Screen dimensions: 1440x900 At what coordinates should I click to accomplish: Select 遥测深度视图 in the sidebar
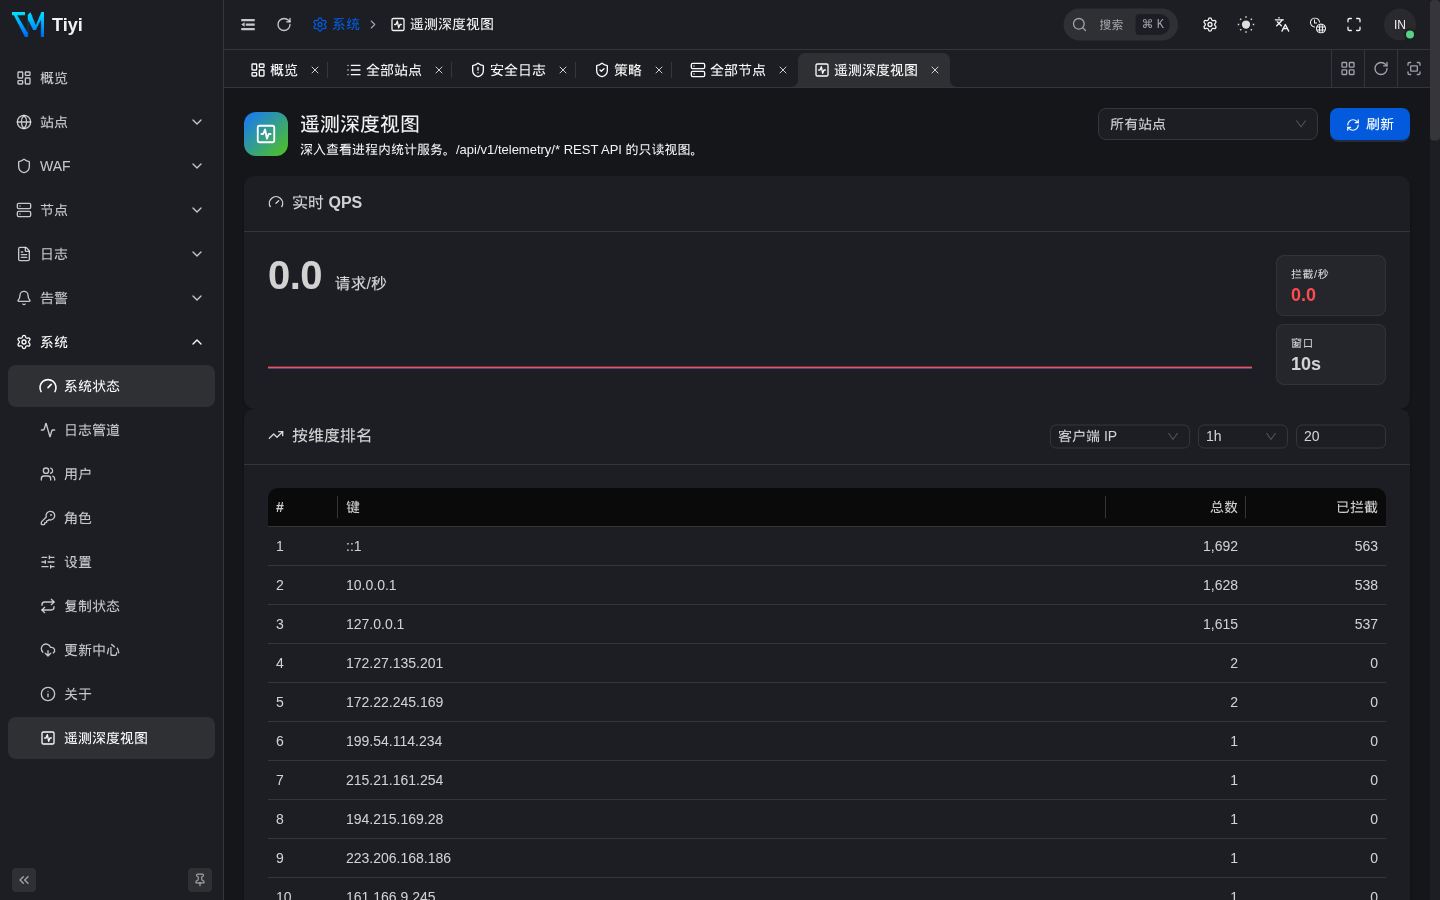coord(111,738)
